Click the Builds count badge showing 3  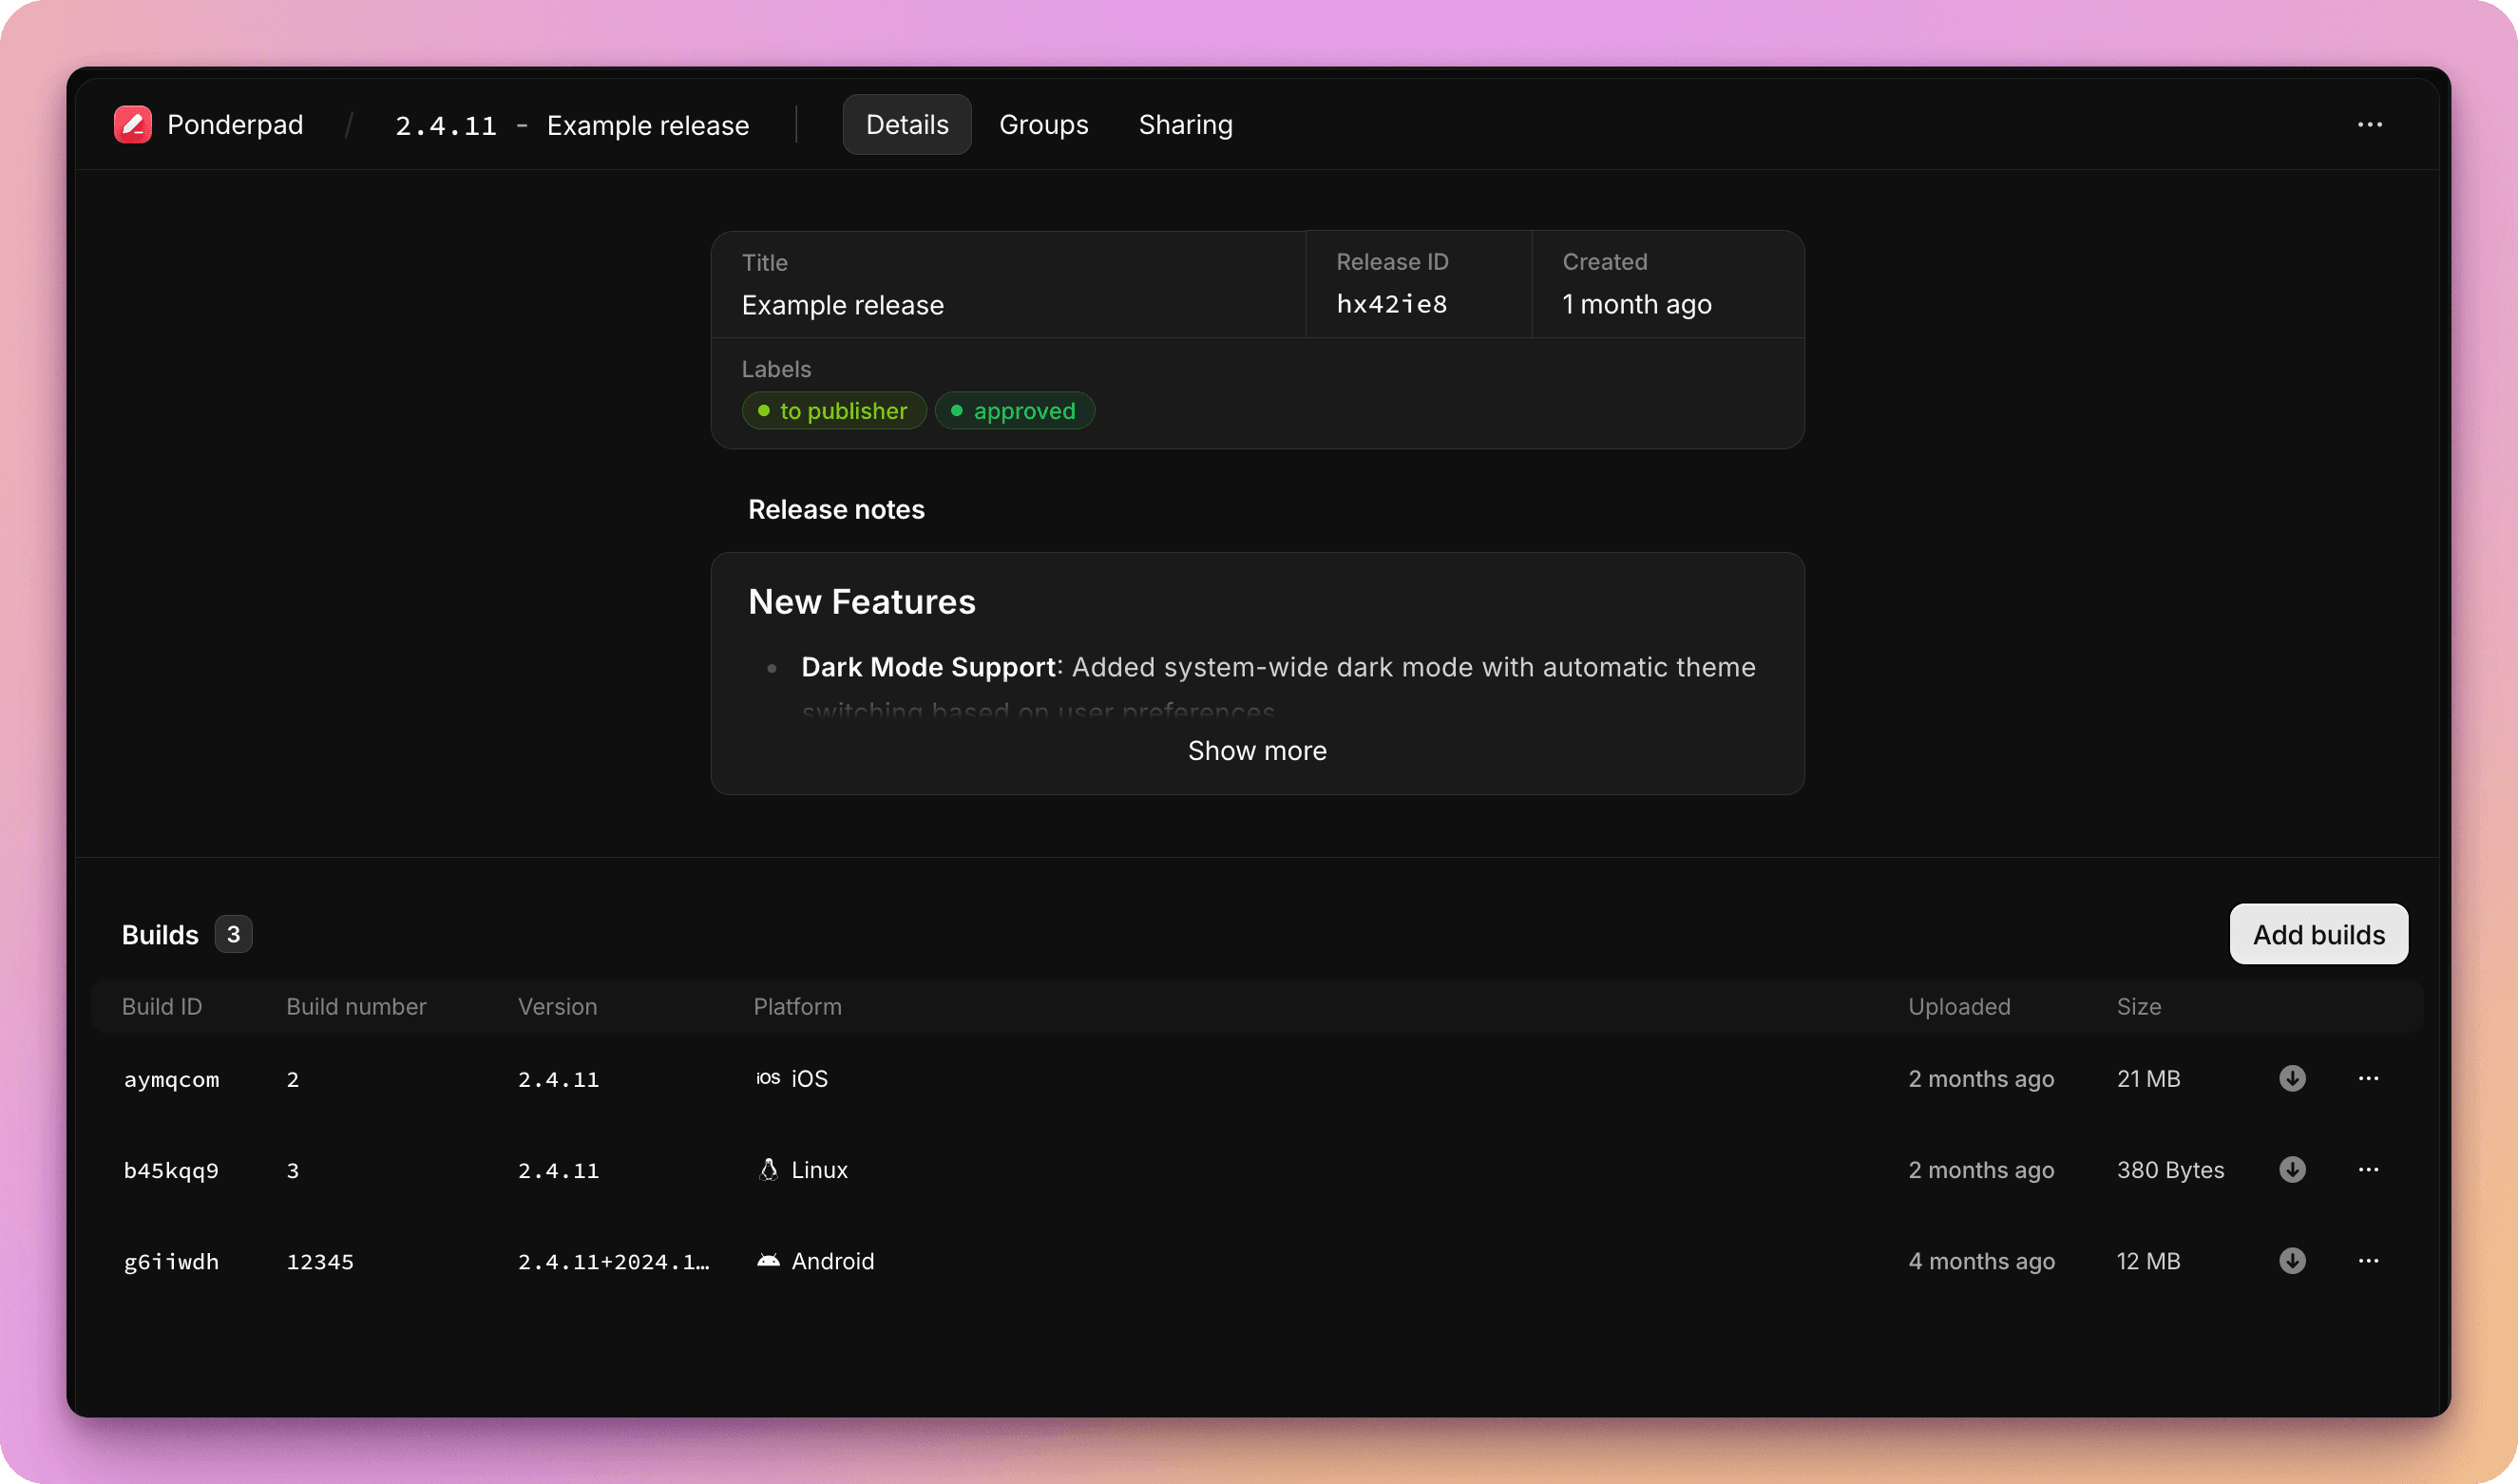[234, 934]
